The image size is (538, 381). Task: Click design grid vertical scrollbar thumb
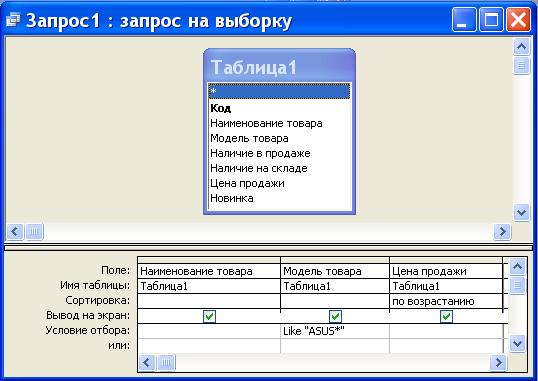click(517, 285)
